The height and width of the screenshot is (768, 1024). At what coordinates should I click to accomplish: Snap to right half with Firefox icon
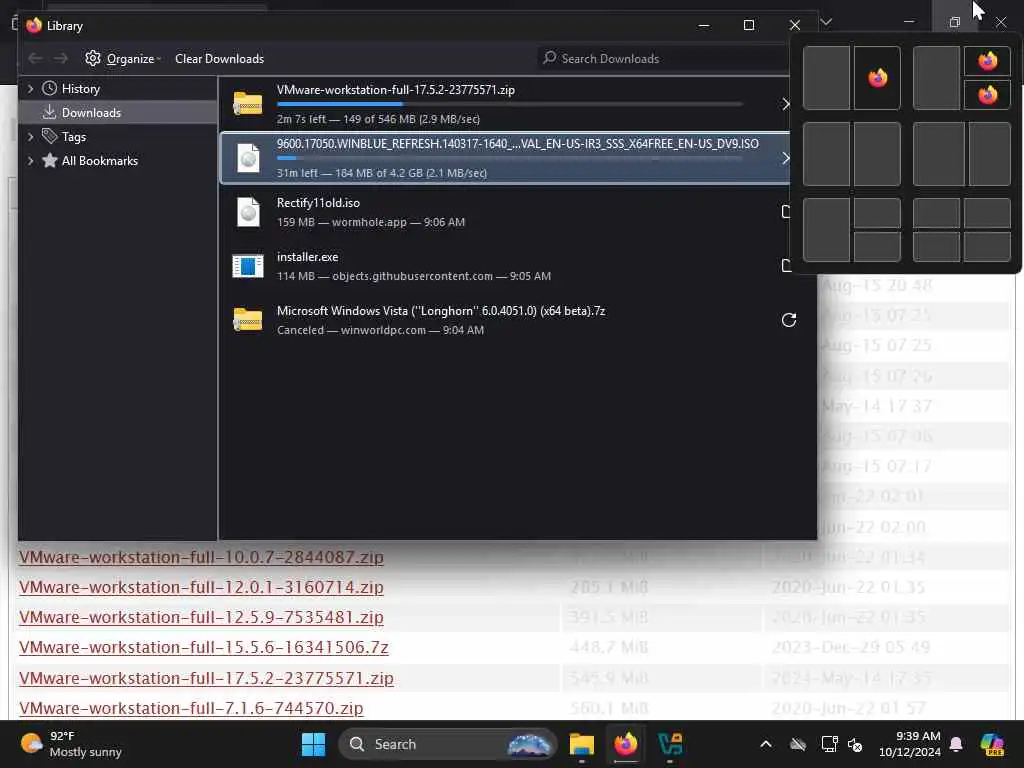click(x=877, y=78)
